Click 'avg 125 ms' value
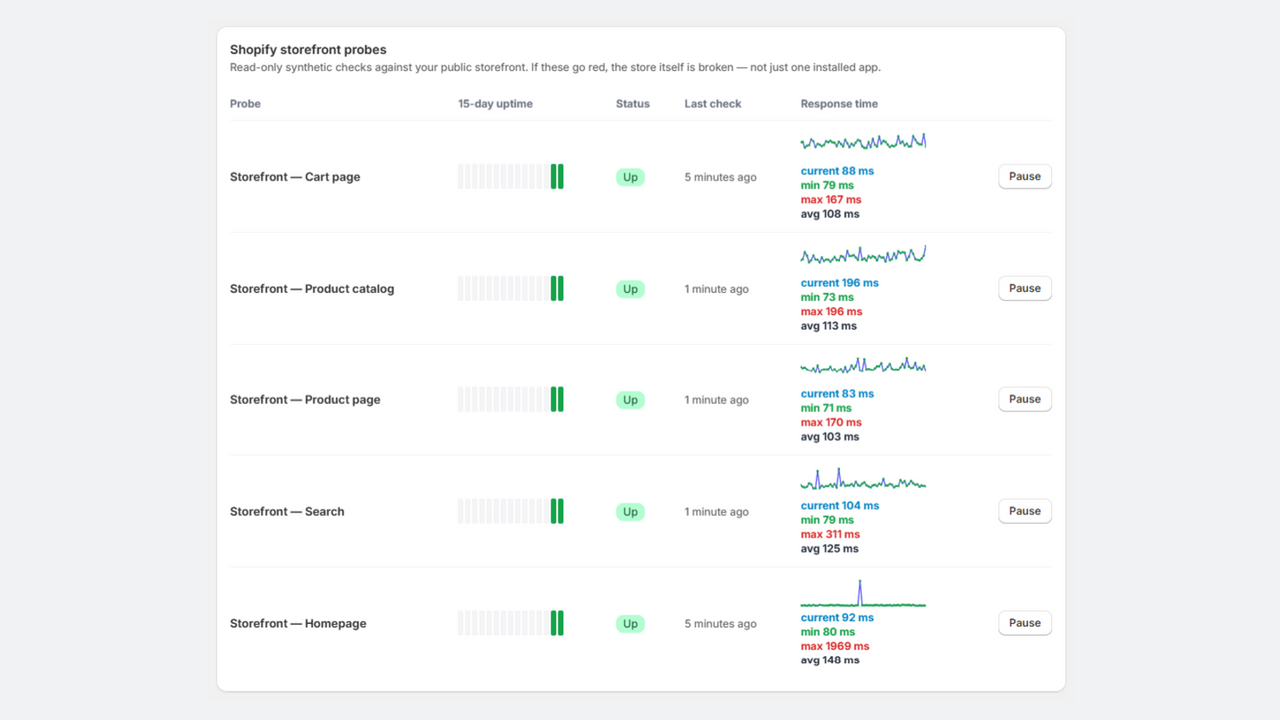This screenshot has width=1280, height=720. pyautogui.click(x=830, y=549)
